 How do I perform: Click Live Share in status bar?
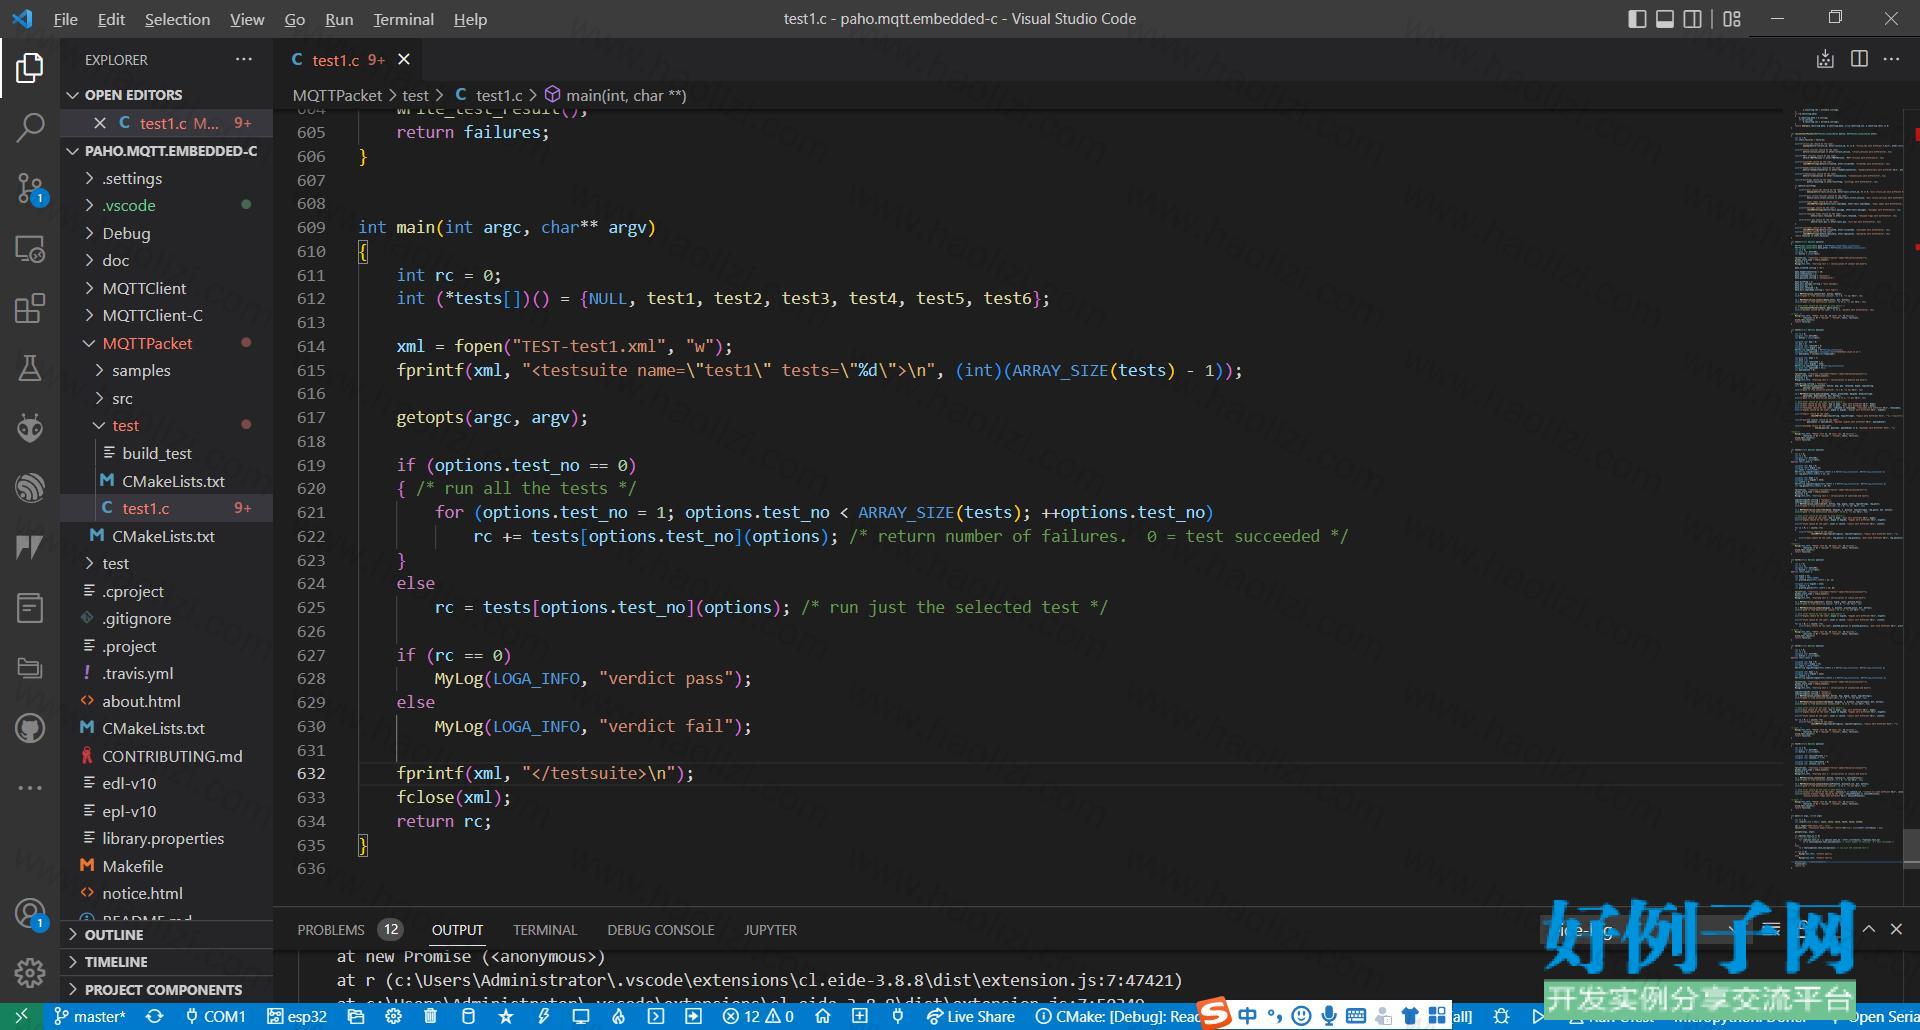pos(970,1016)
